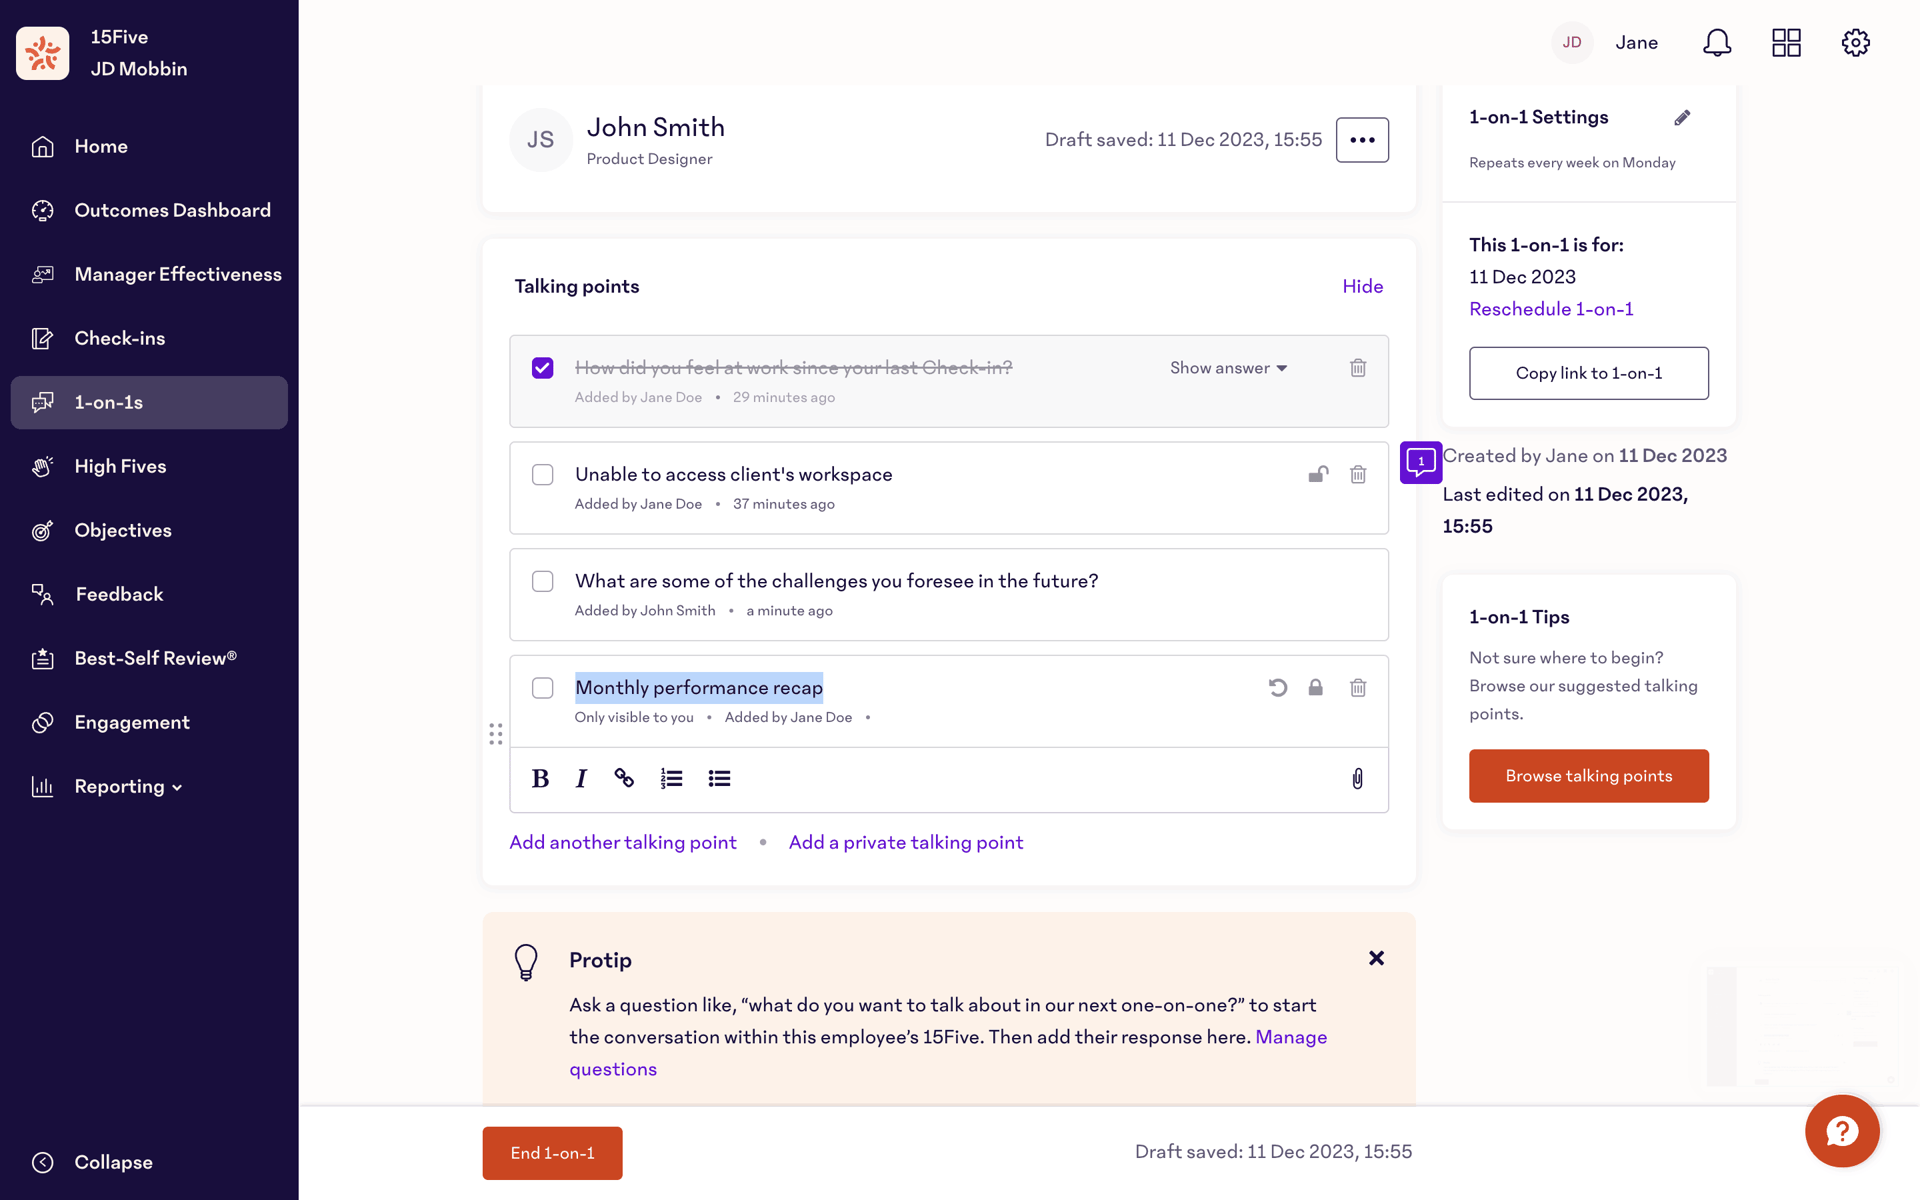Viewport: 1920px width, 1200px height.
Task: Attach a file with the paperclip
Action: [1357, 778]
